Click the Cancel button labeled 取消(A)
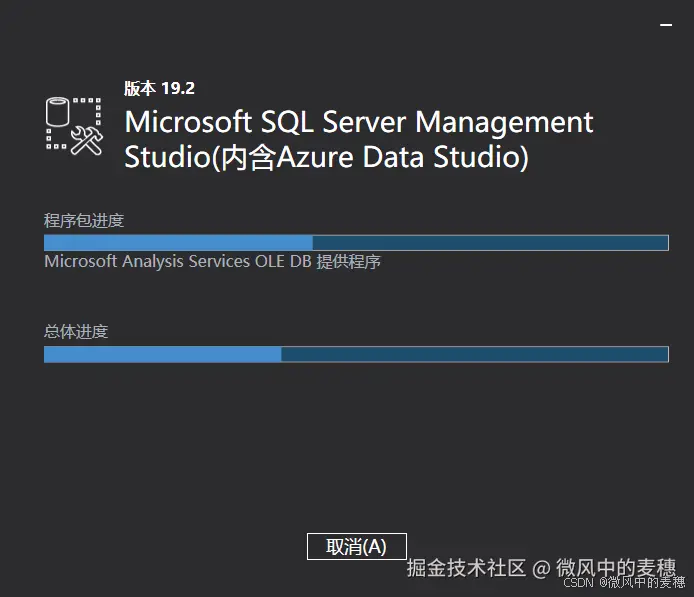 (356, 546)
